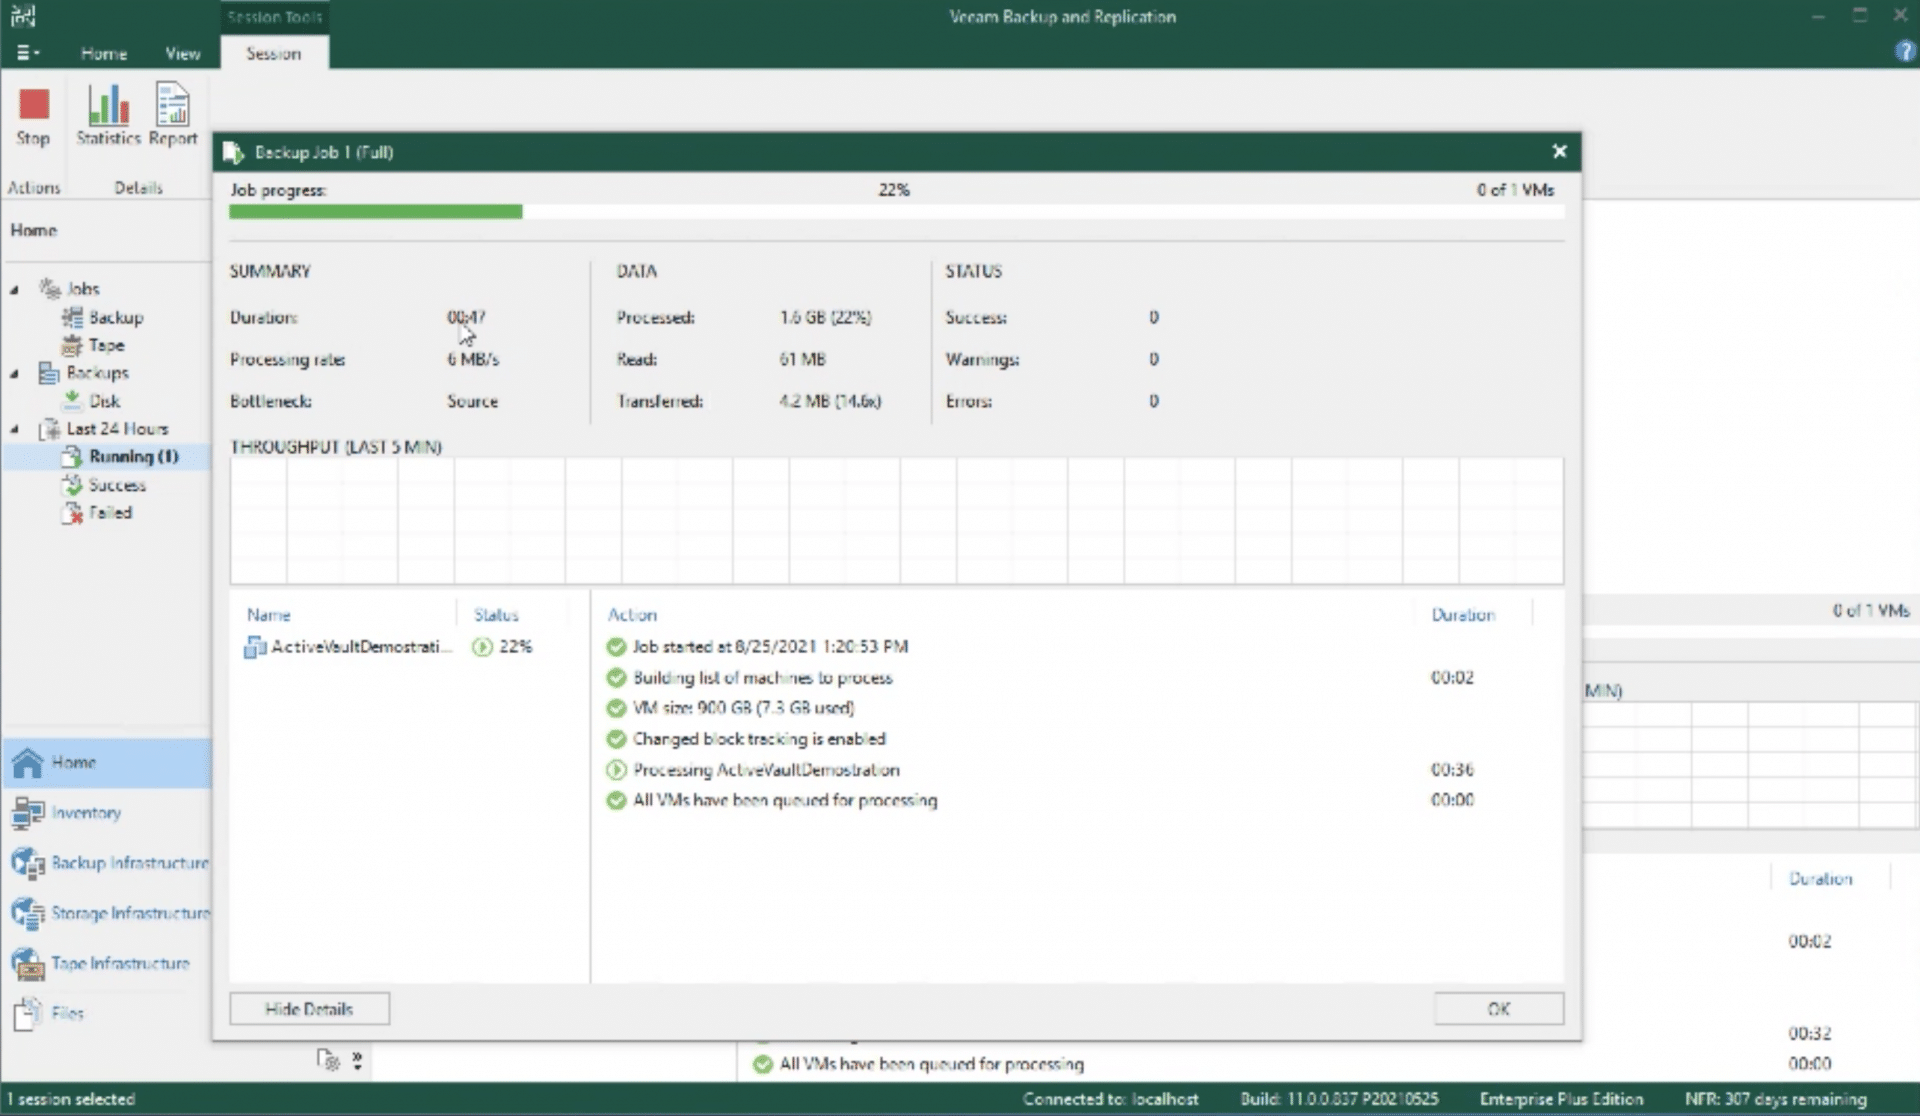The image size is (1920, 1116).
Task: Click the Veeam application logo icon
Action: (x=23, y=15)
